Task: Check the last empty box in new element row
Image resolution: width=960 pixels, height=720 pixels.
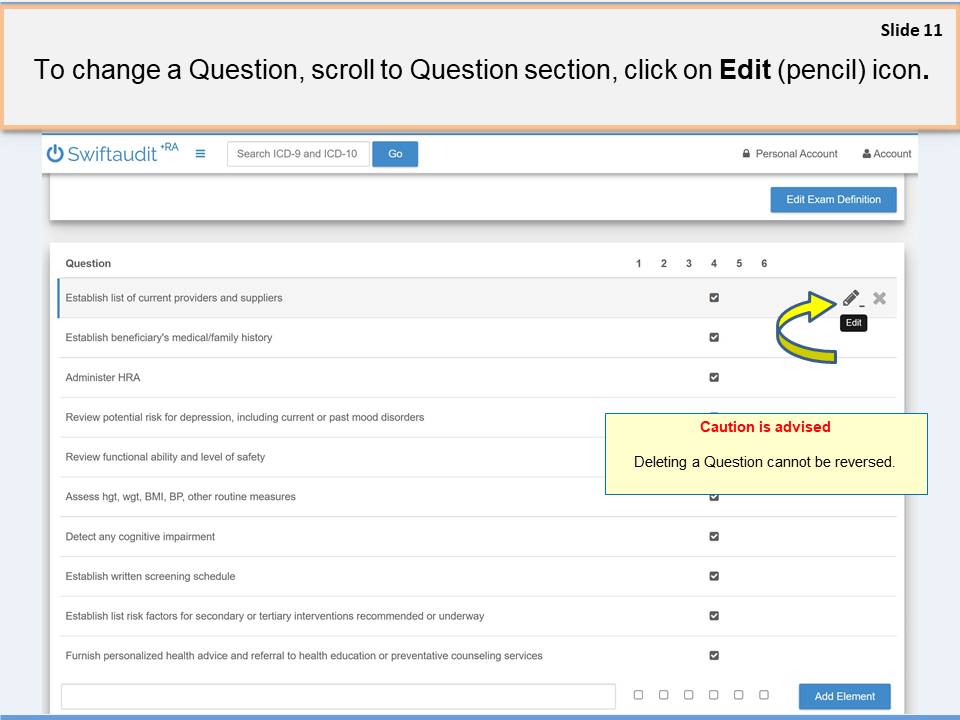Action: [x=764, y=695]
